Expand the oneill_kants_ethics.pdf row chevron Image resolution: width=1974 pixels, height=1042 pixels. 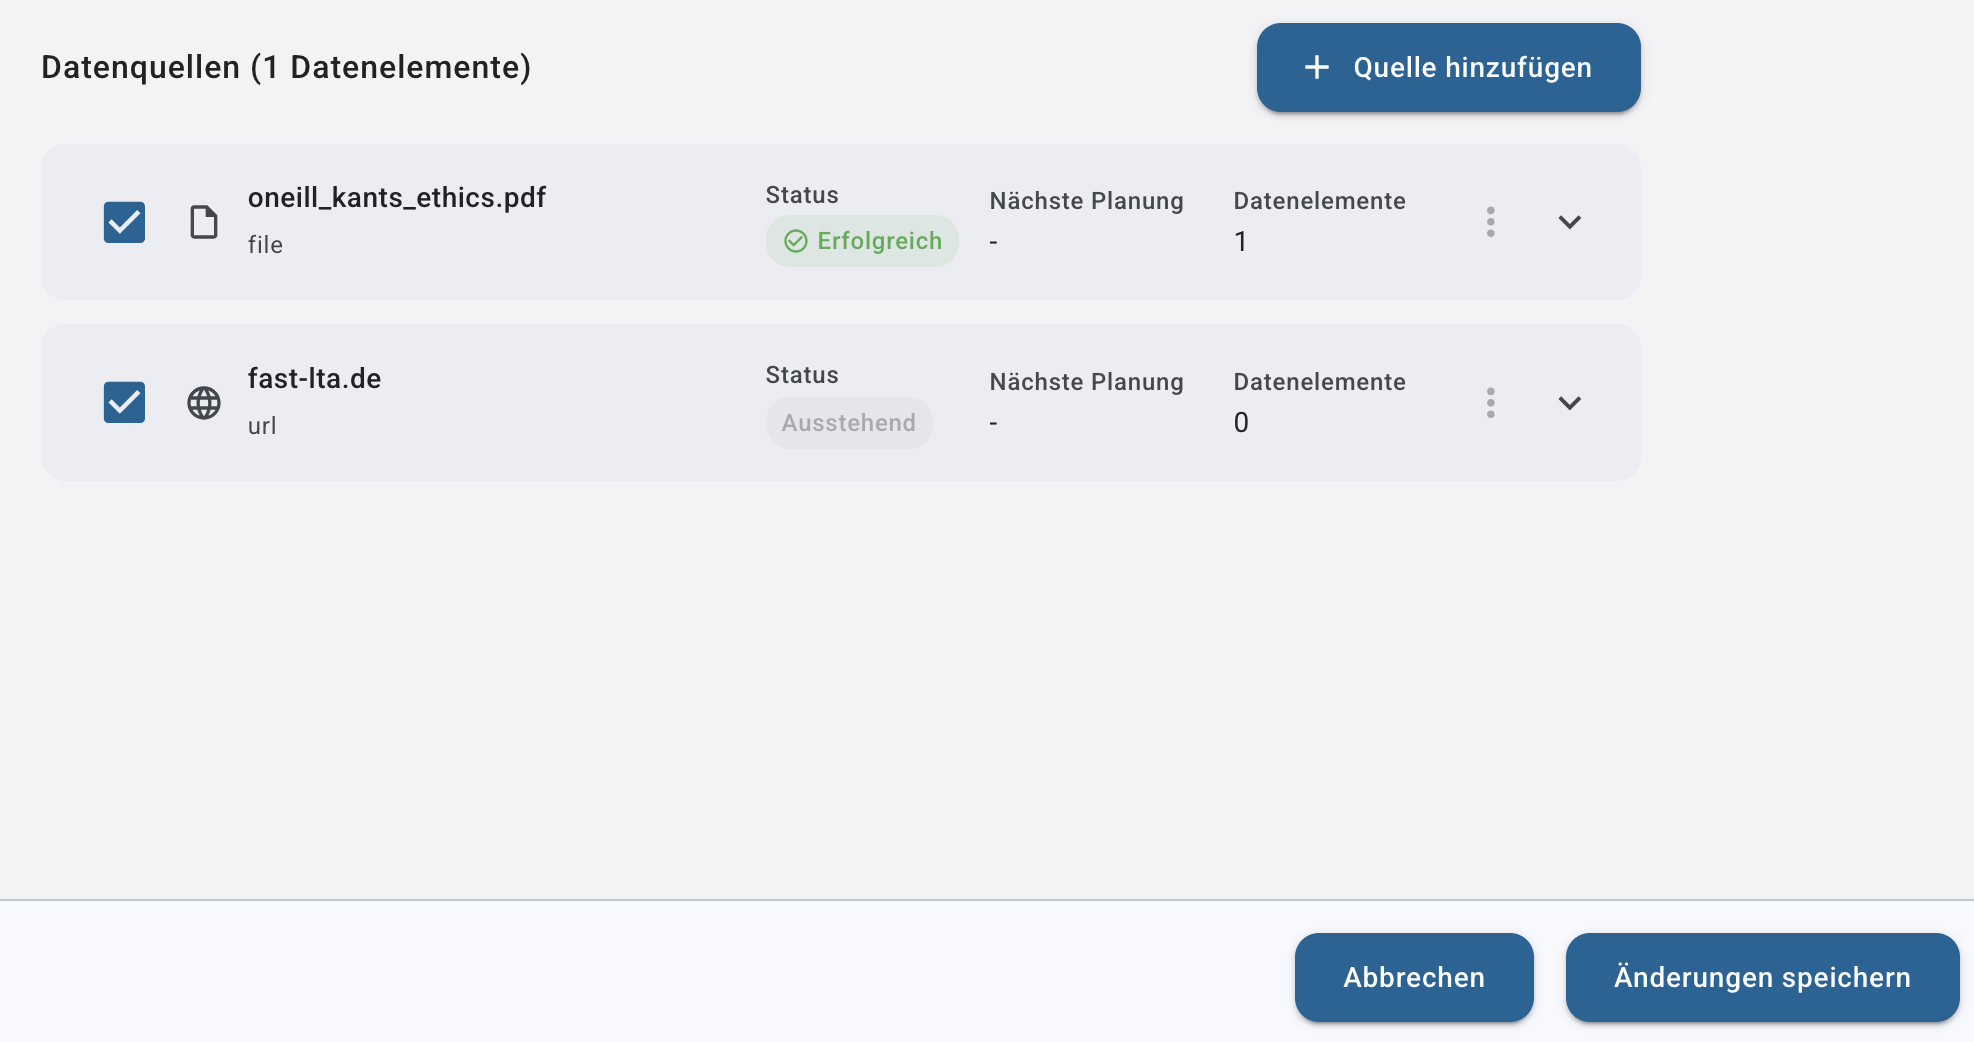(x=1570, y=222)
